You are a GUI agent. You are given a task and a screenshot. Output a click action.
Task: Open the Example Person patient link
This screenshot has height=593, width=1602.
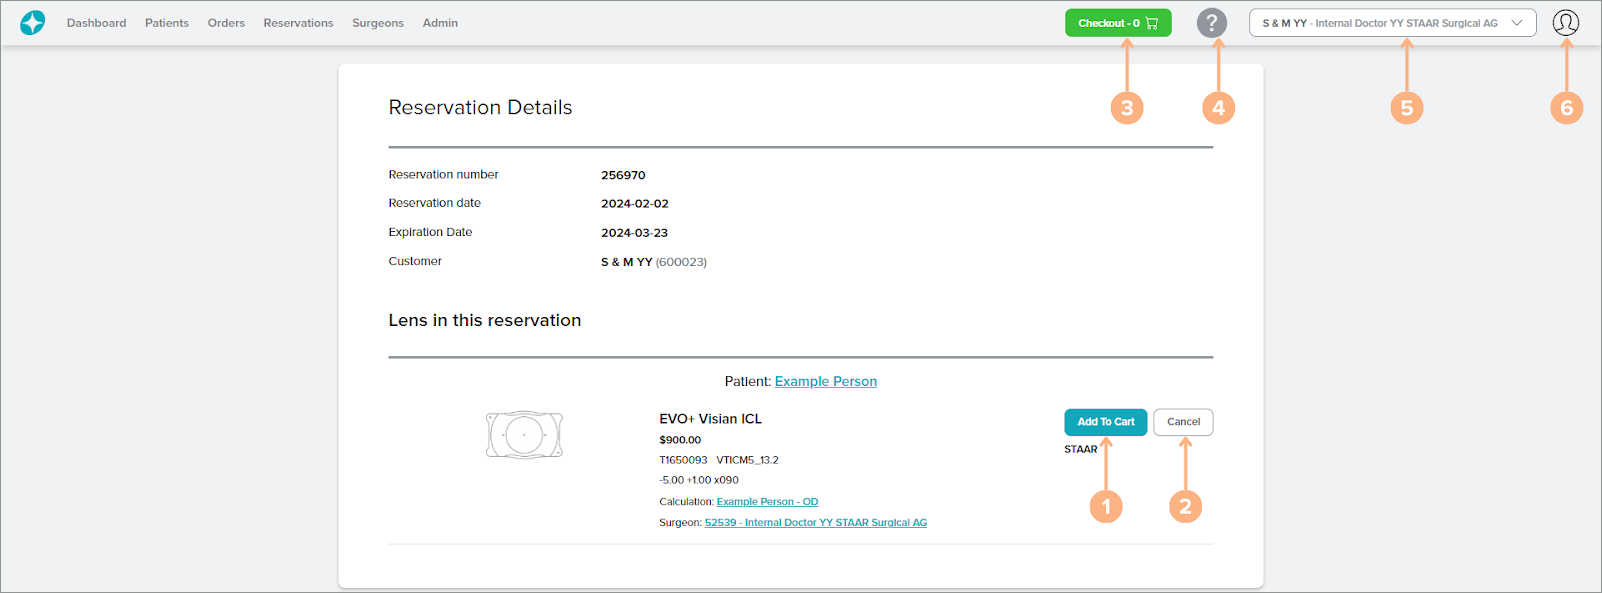pyautogui.click(x=825, y=381)
